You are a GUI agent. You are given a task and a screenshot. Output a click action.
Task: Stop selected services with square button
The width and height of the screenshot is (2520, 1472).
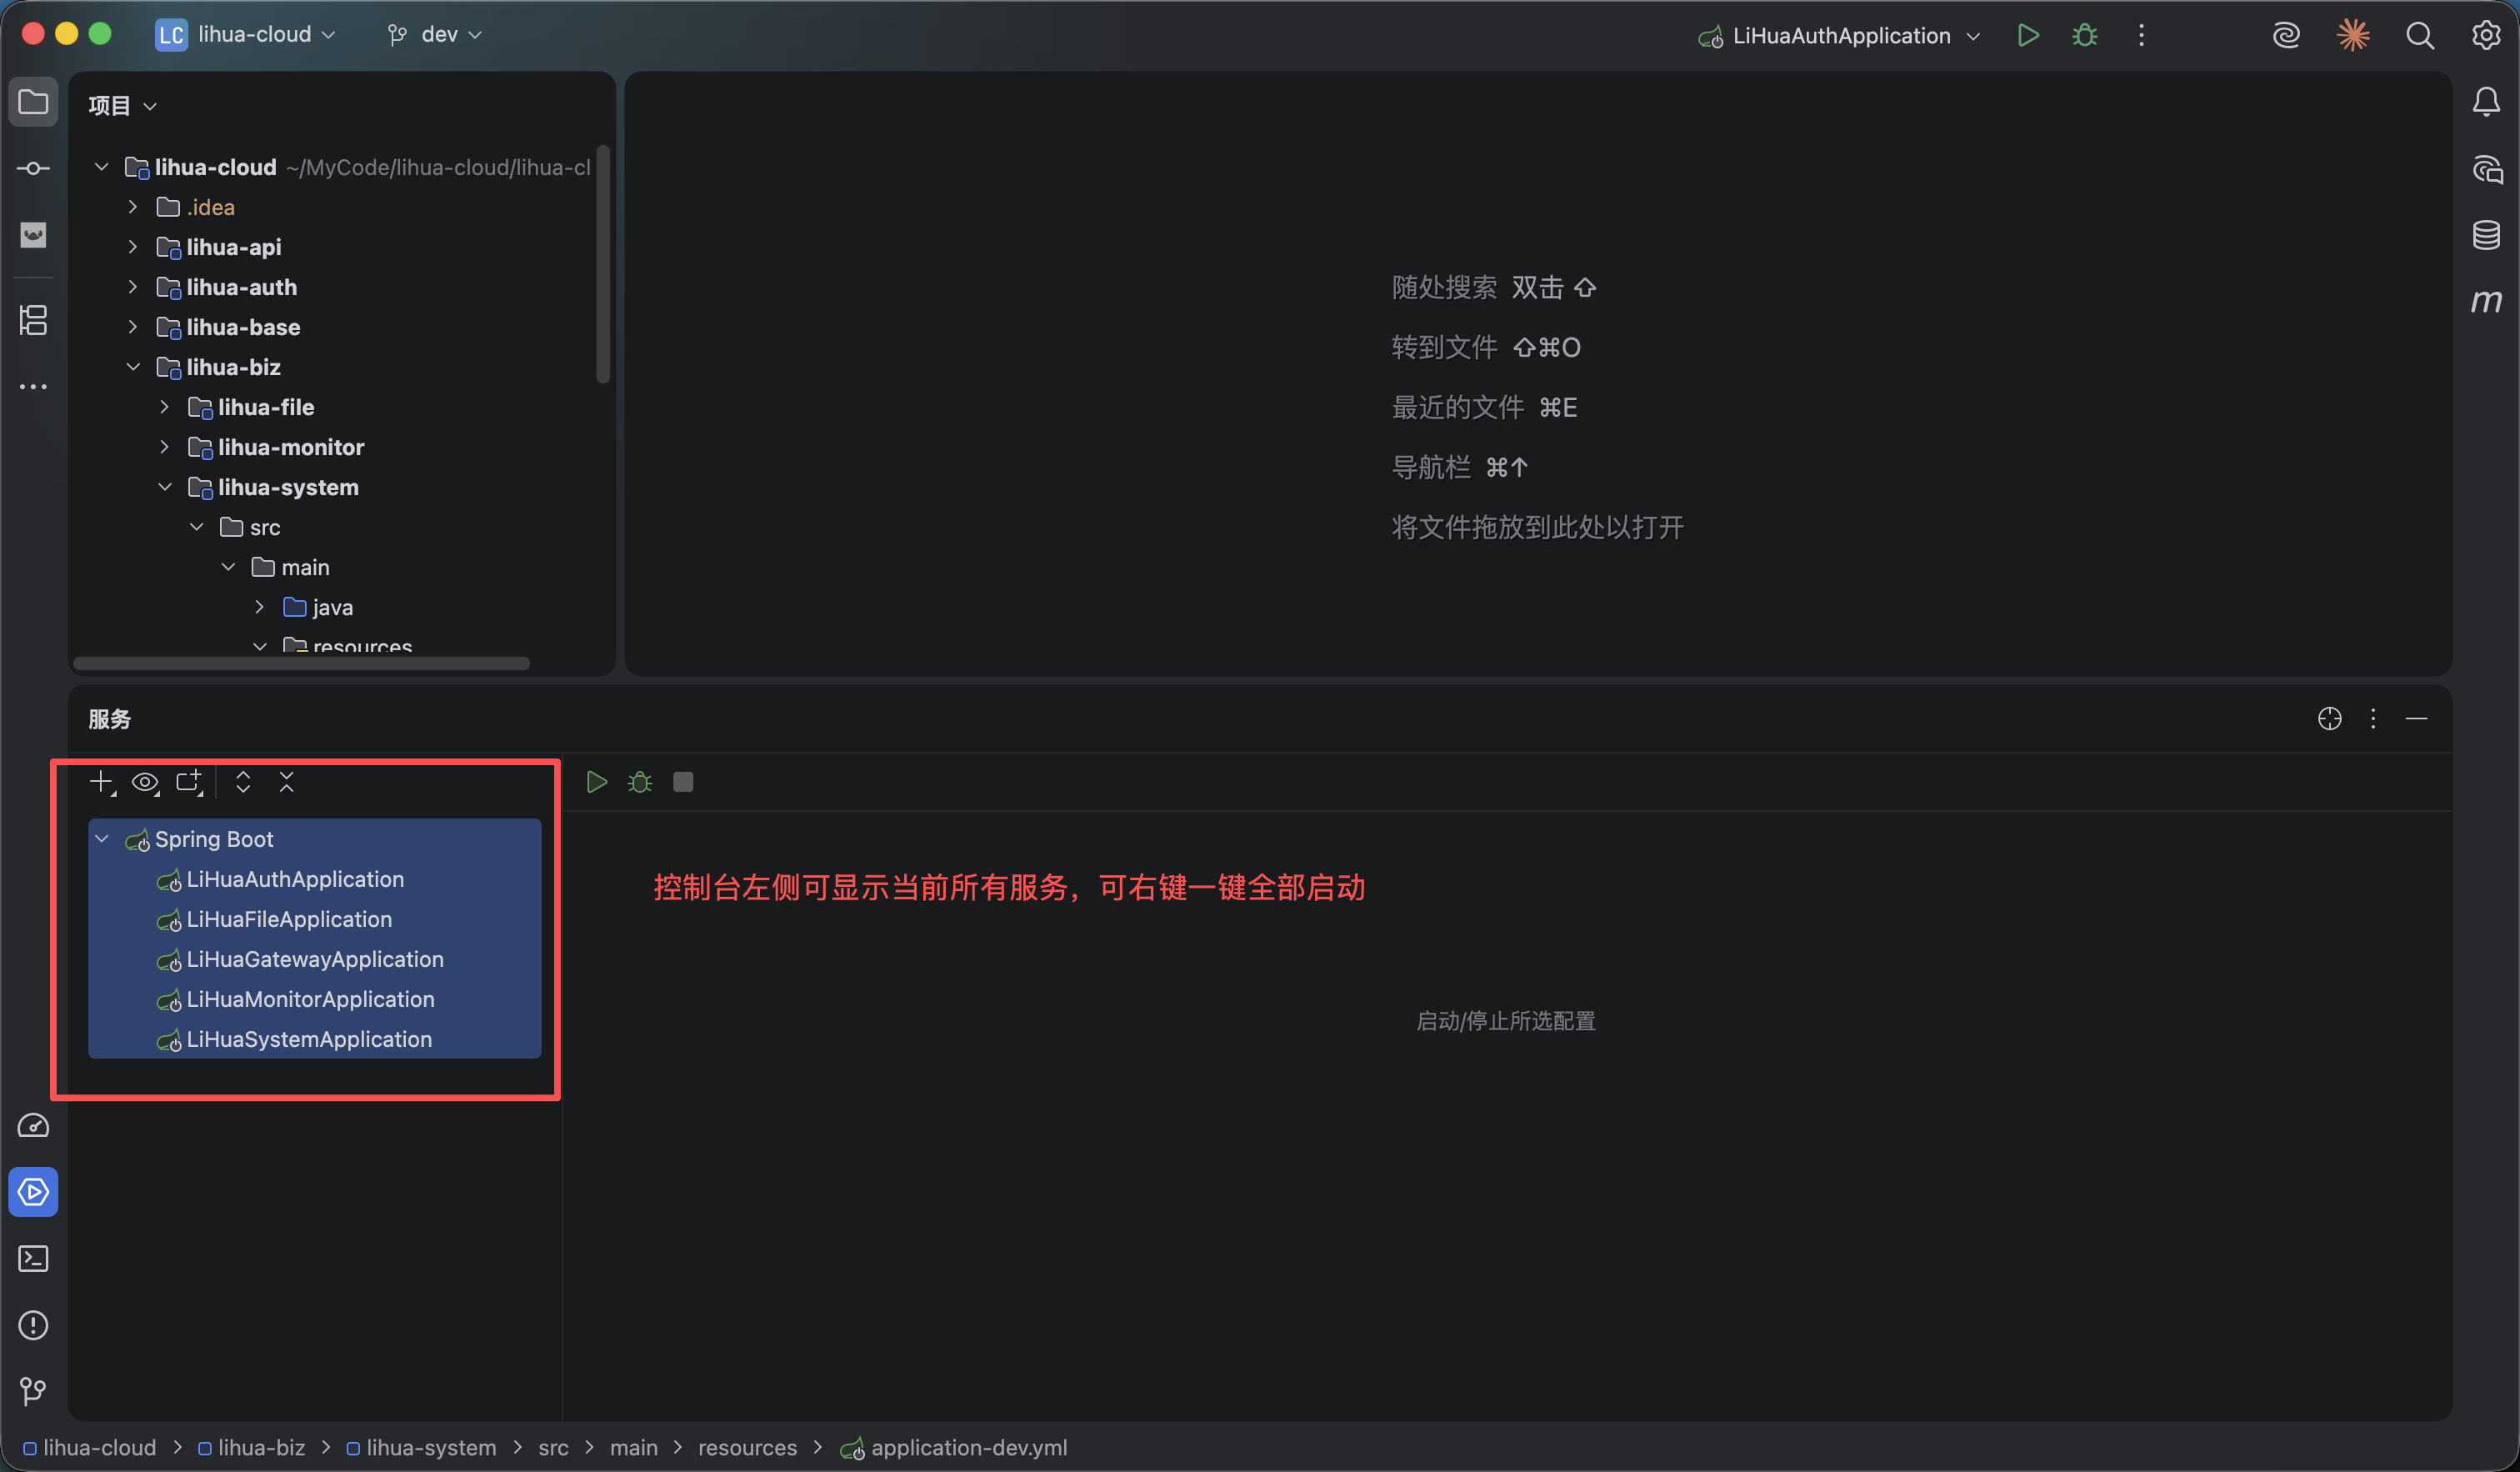coord(683,782)
